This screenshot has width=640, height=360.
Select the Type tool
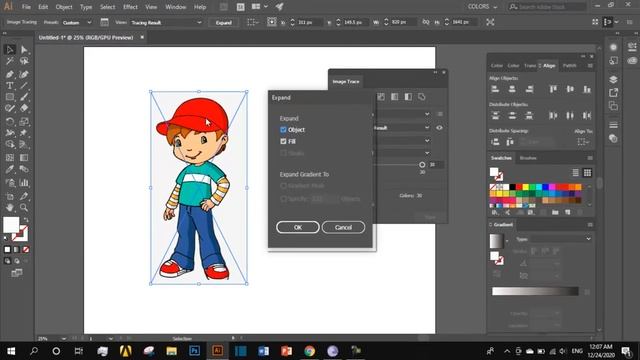tap(10, 86)
